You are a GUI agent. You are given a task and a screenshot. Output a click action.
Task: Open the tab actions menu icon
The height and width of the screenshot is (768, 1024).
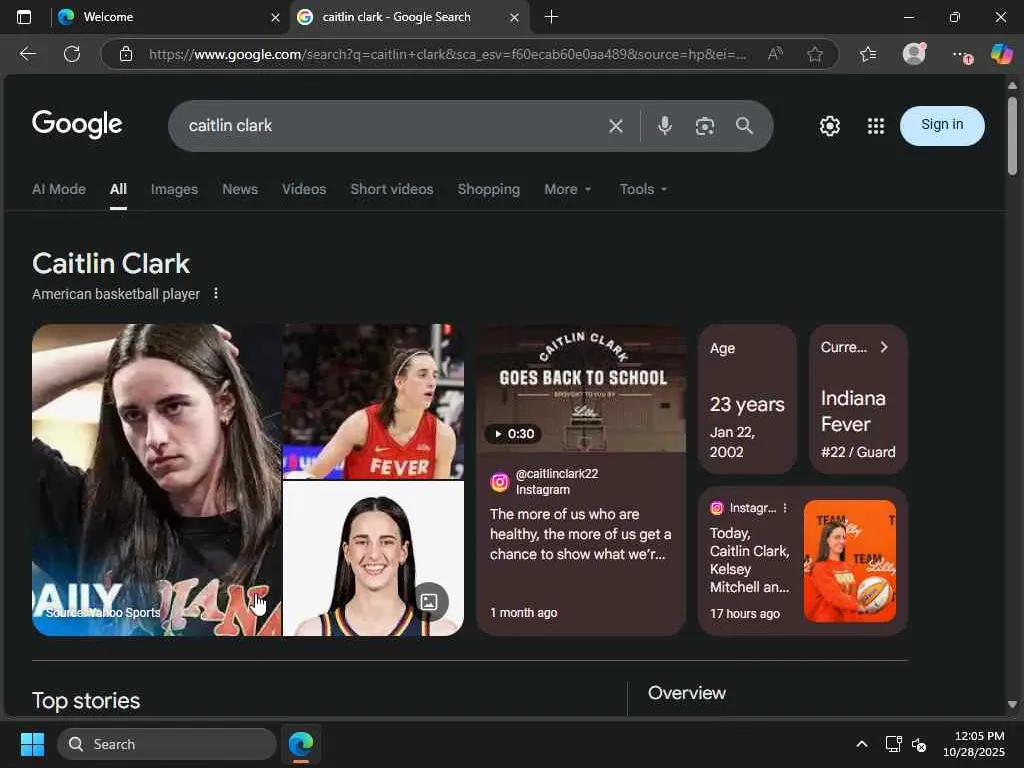pyautogui.click(x=24, y=17)
